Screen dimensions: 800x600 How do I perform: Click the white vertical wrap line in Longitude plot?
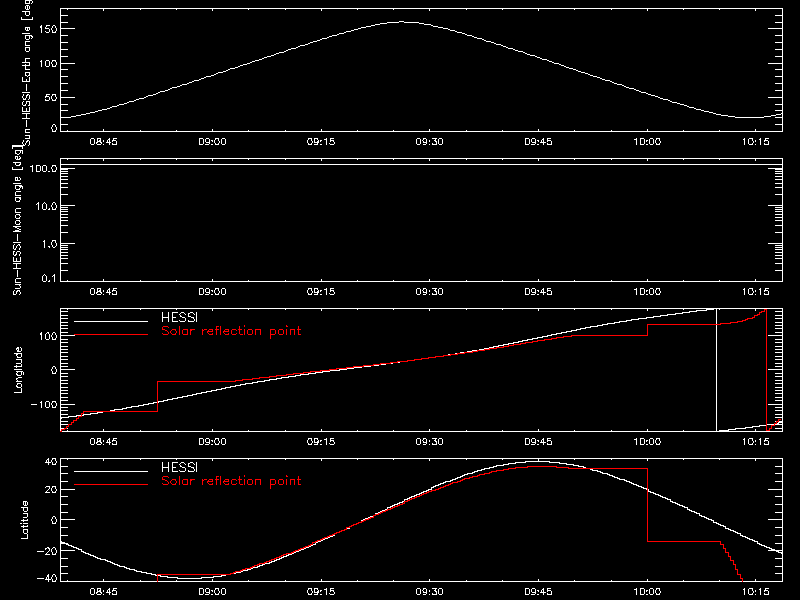click(716, 370)
